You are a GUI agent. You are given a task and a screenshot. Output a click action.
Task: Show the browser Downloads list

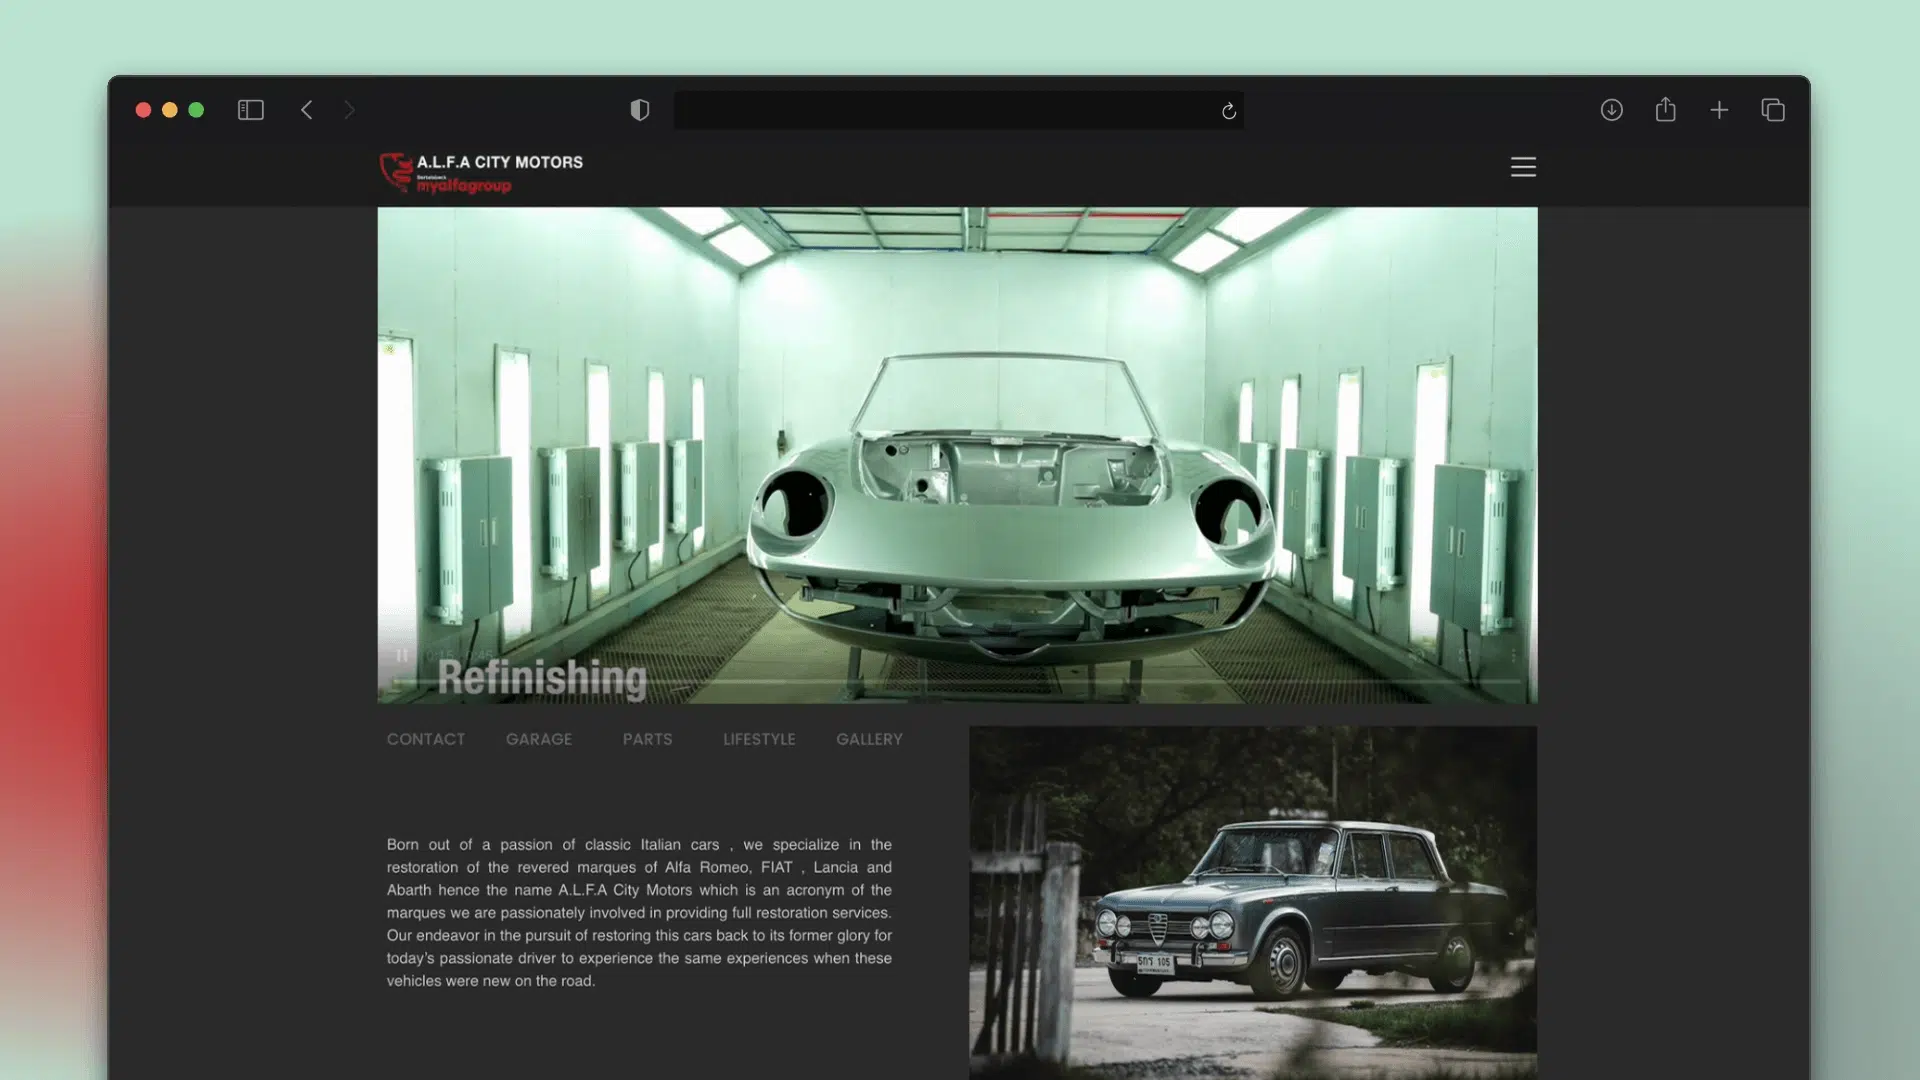pyautogui.click(x=1612, y=110)
